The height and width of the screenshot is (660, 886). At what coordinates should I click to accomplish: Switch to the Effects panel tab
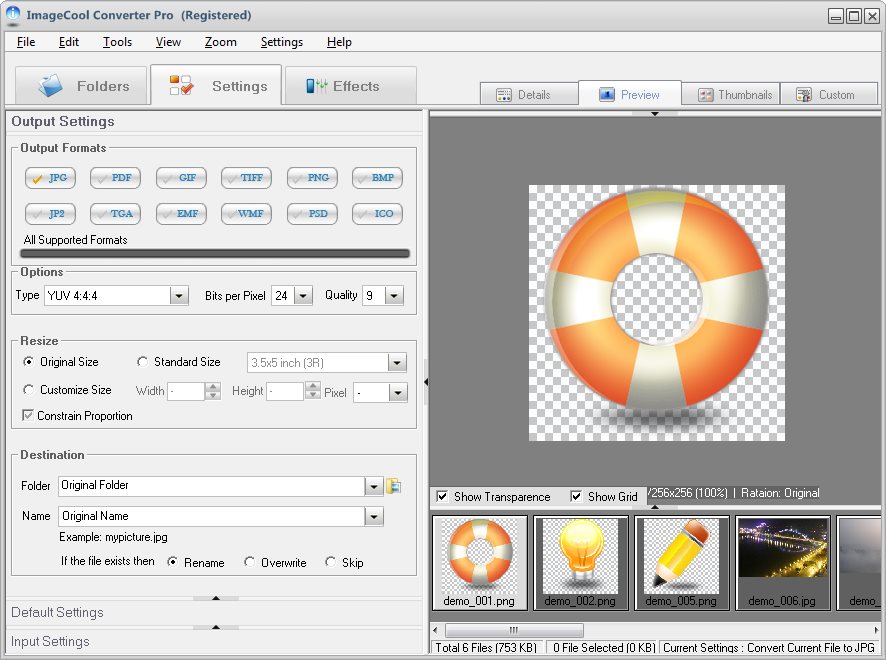(x=351, y=86)
